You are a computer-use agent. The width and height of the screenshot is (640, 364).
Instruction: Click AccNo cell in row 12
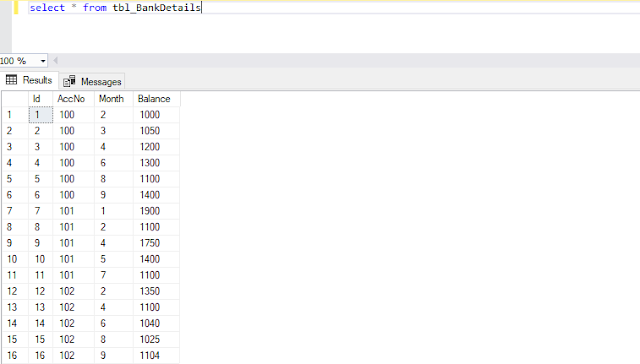tap(73, 291)
